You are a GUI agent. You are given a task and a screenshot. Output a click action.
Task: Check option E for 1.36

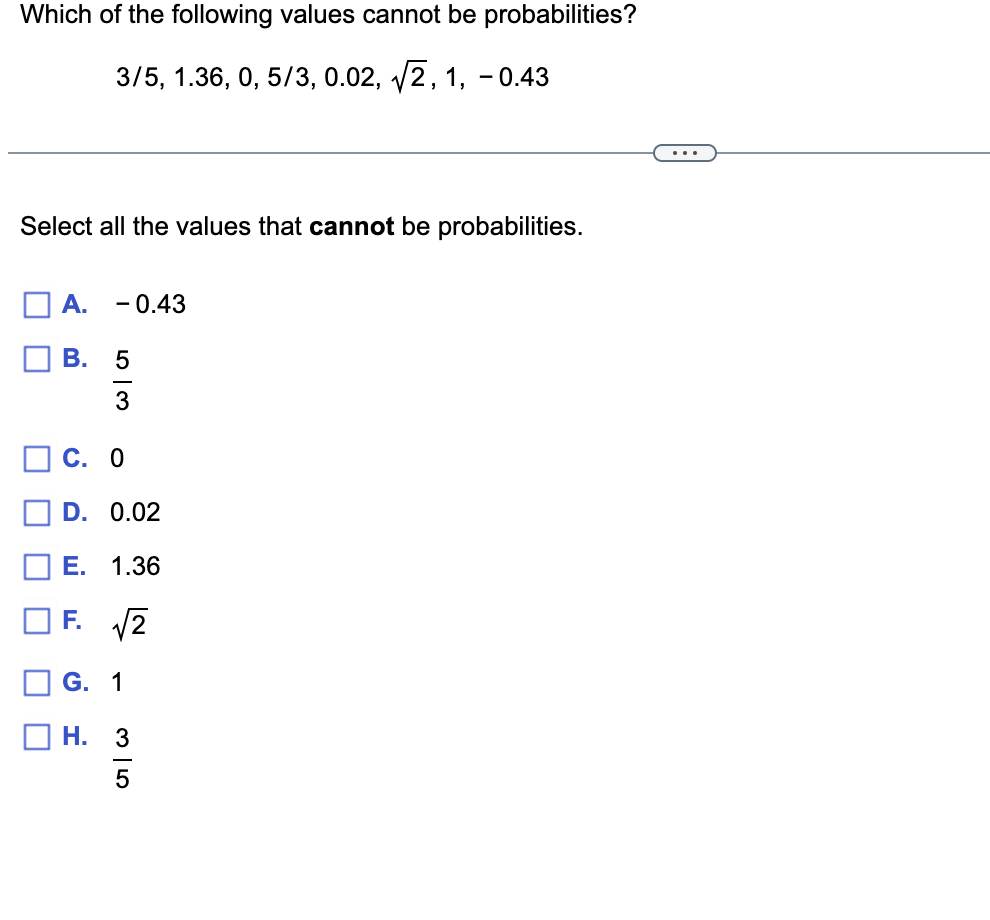point(36,566)
